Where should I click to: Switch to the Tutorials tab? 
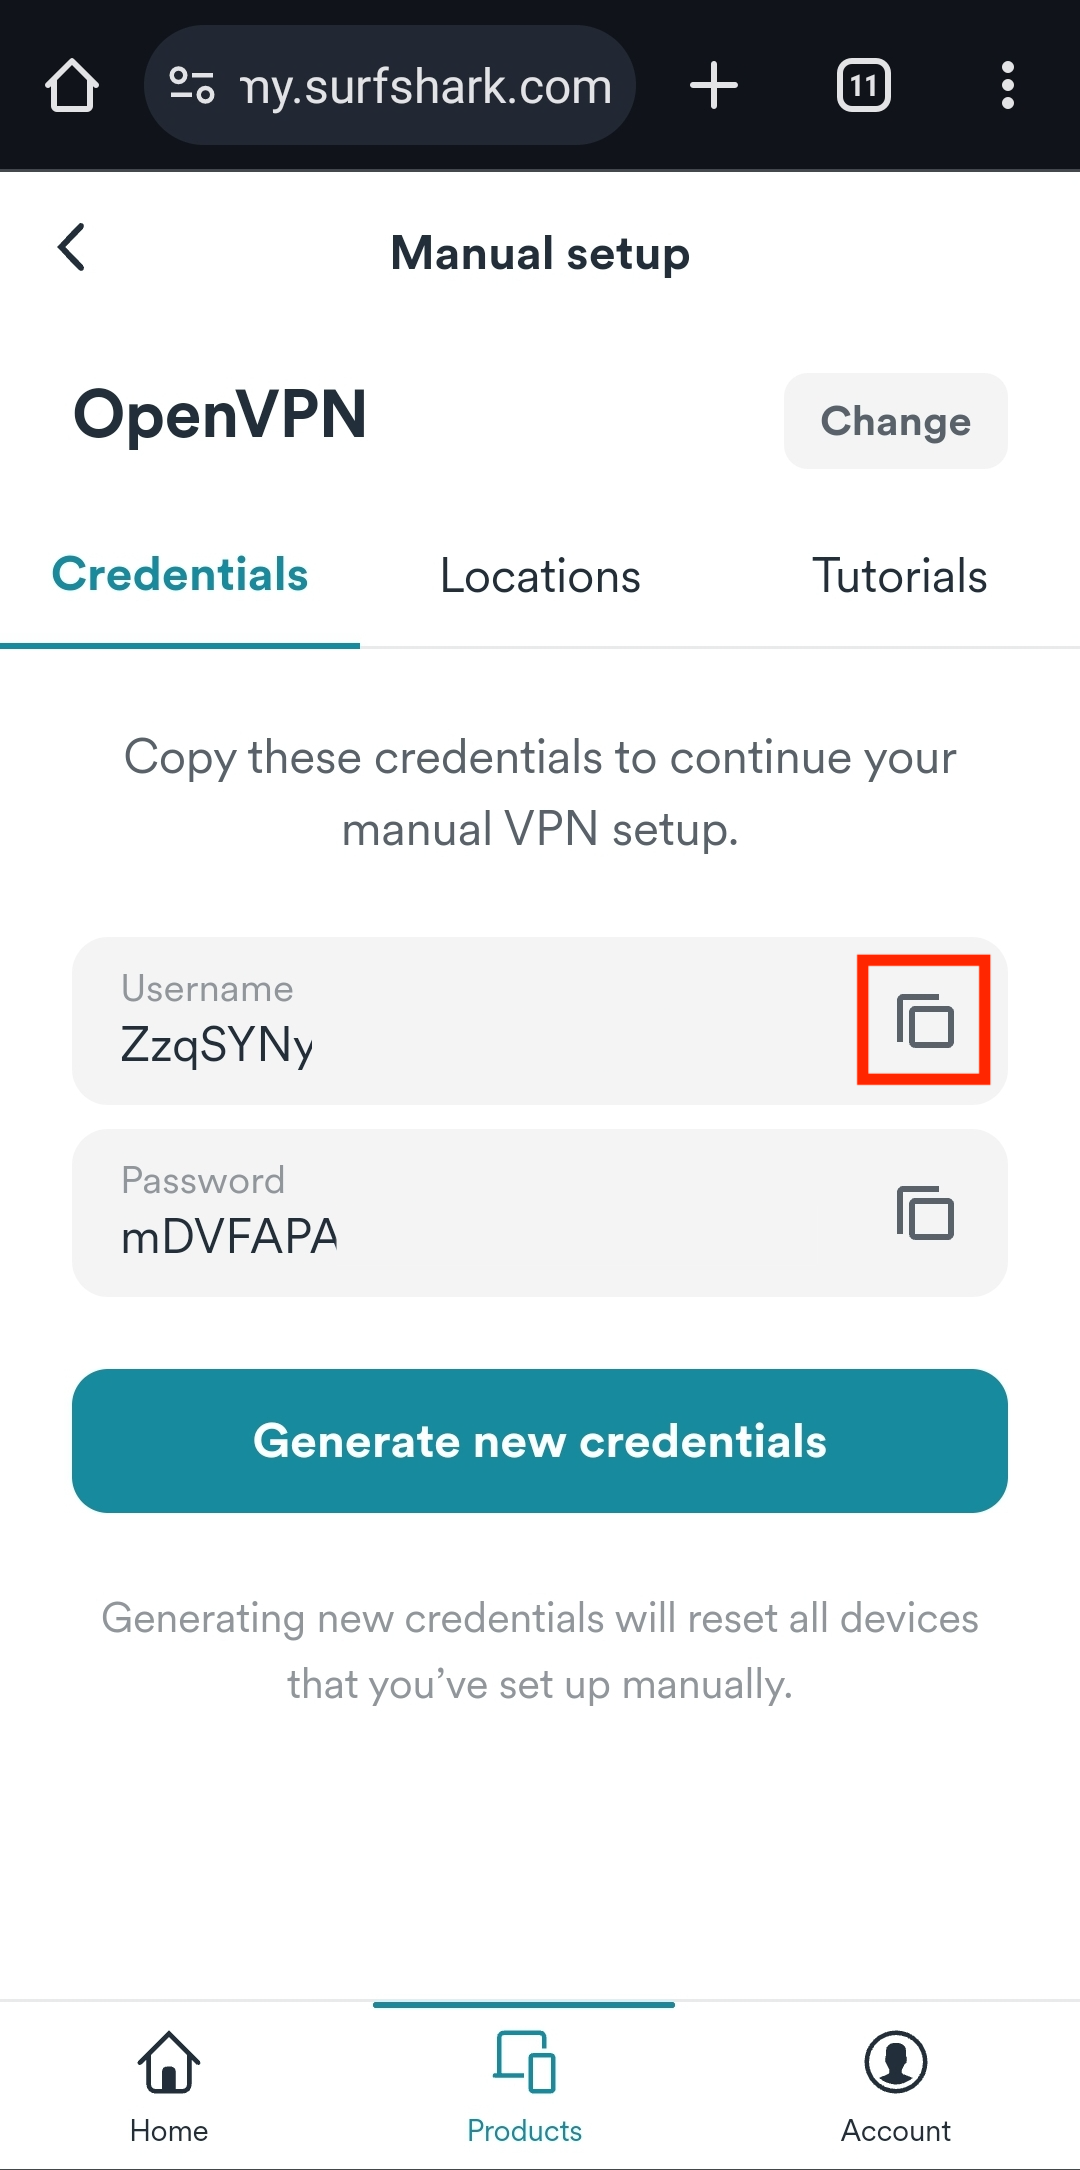point(899,577)
